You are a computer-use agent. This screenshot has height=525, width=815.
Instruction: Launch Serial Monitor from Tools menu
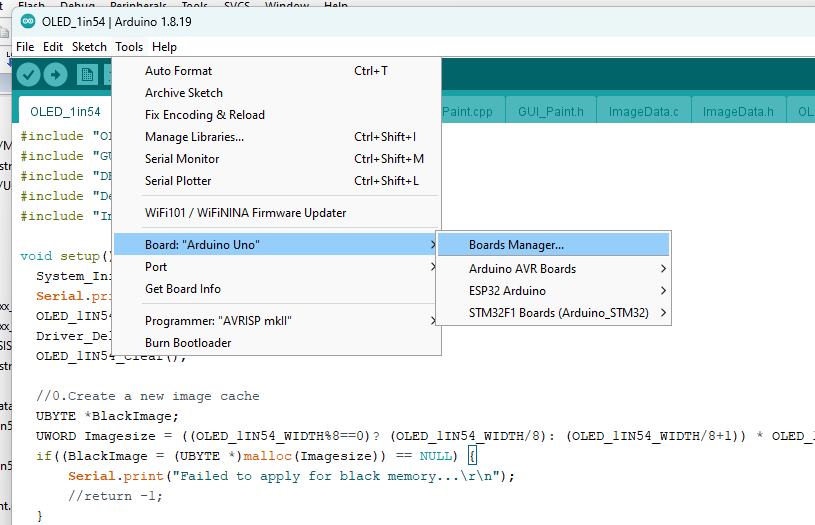(277, 159)
